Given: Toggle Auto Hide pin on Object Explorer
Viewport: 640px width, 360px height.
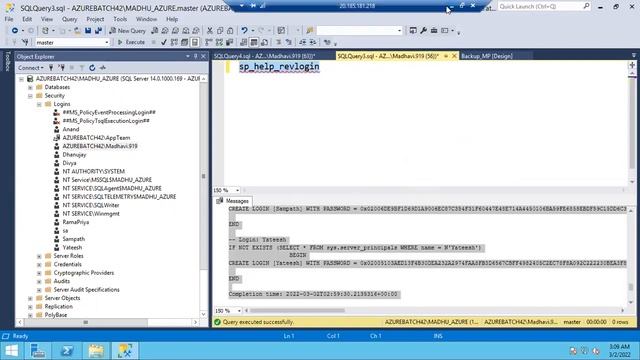Looking at the screenshot, I should 196,56.
